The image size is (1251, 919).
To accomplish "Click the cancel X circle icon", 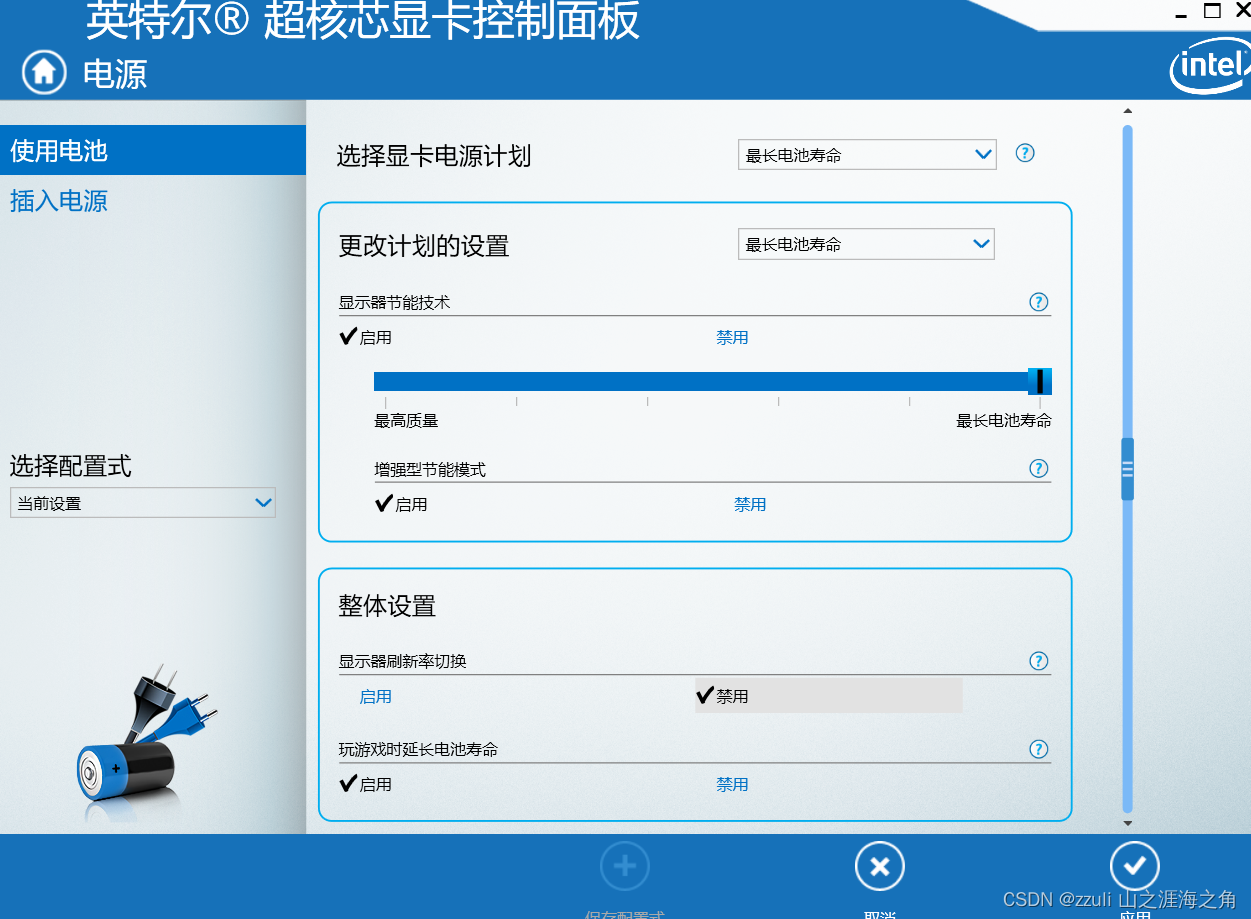I will pos(880,866).
